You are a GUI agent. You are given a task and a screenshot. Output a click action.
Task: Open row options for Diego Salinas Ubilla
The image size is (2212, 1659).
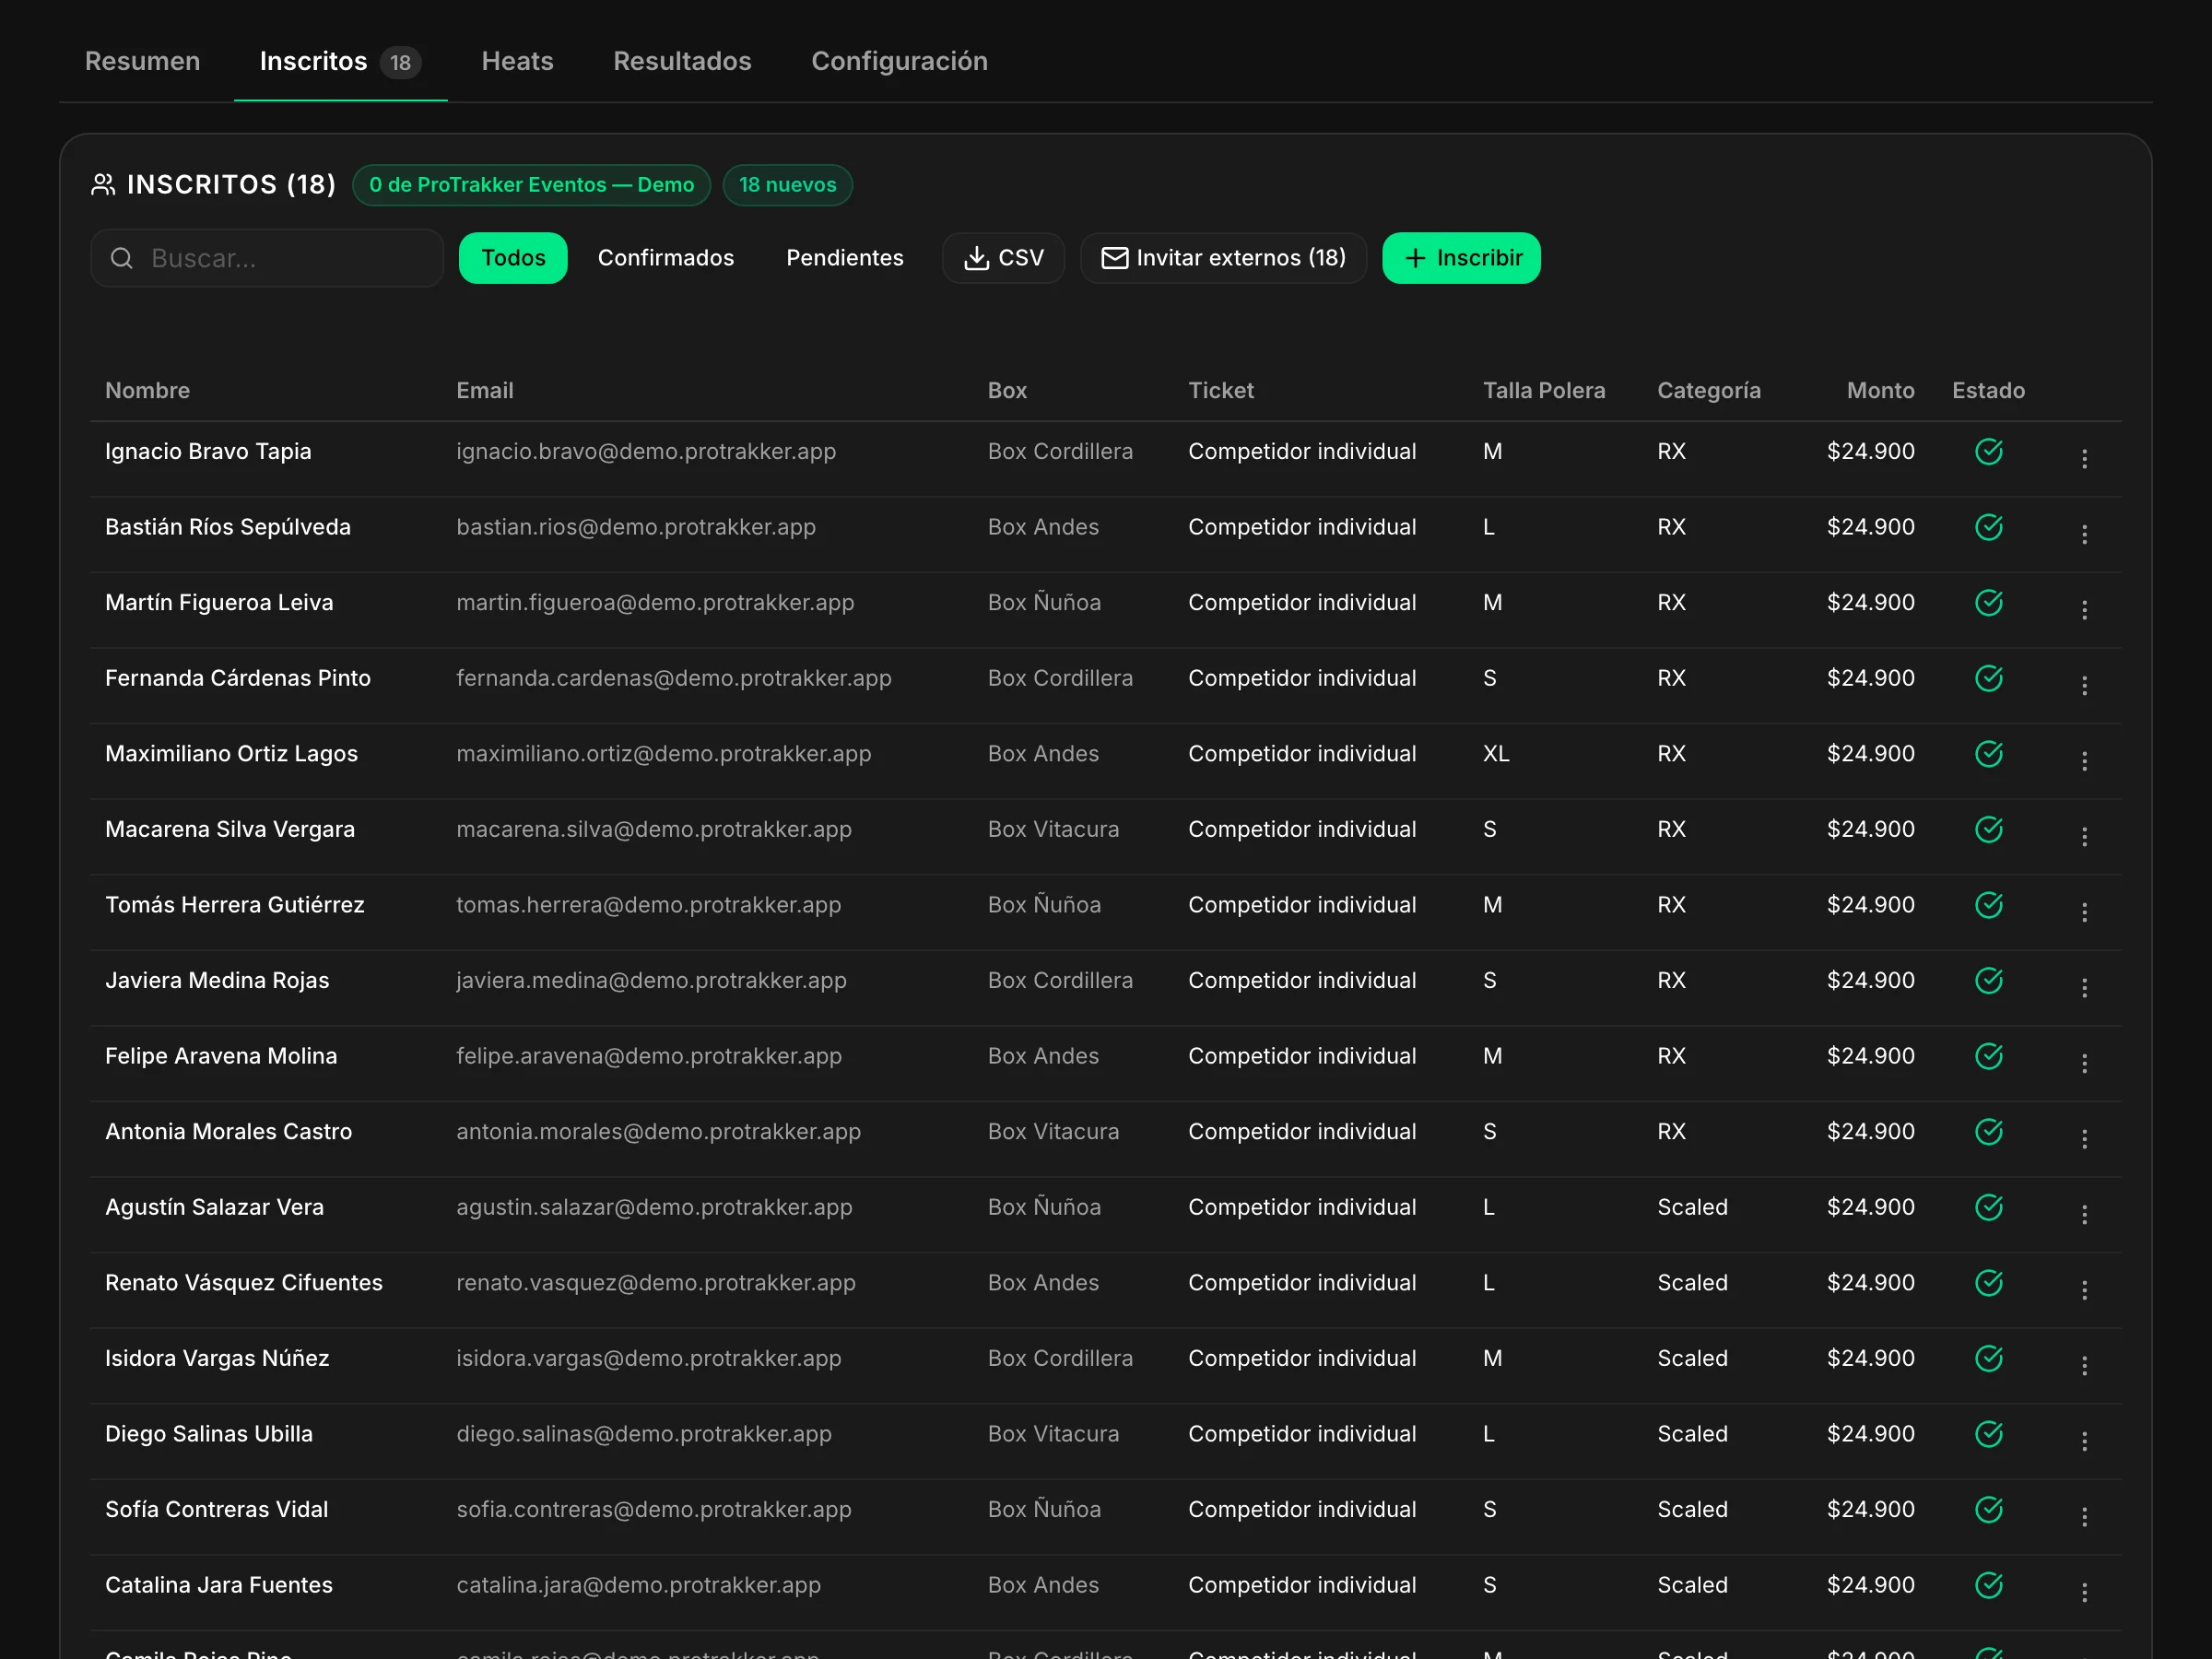tap(2084, 1441)
